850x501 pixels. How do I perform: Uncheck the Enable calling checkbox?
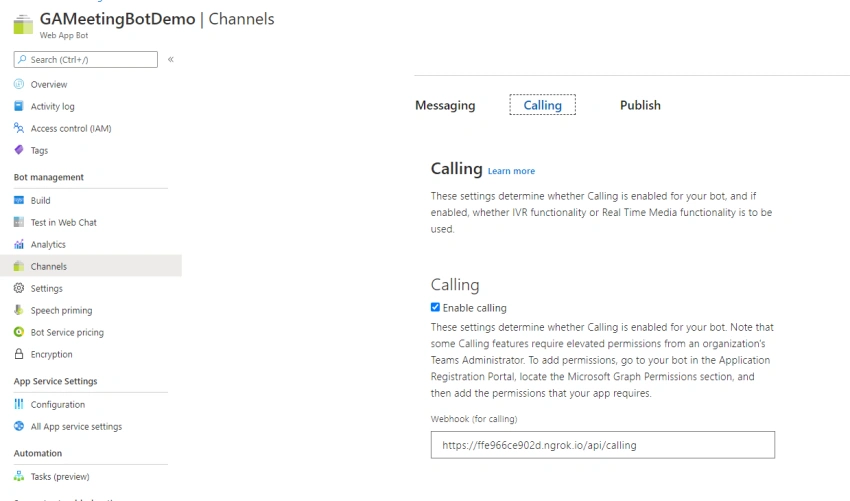coord(435,307)
